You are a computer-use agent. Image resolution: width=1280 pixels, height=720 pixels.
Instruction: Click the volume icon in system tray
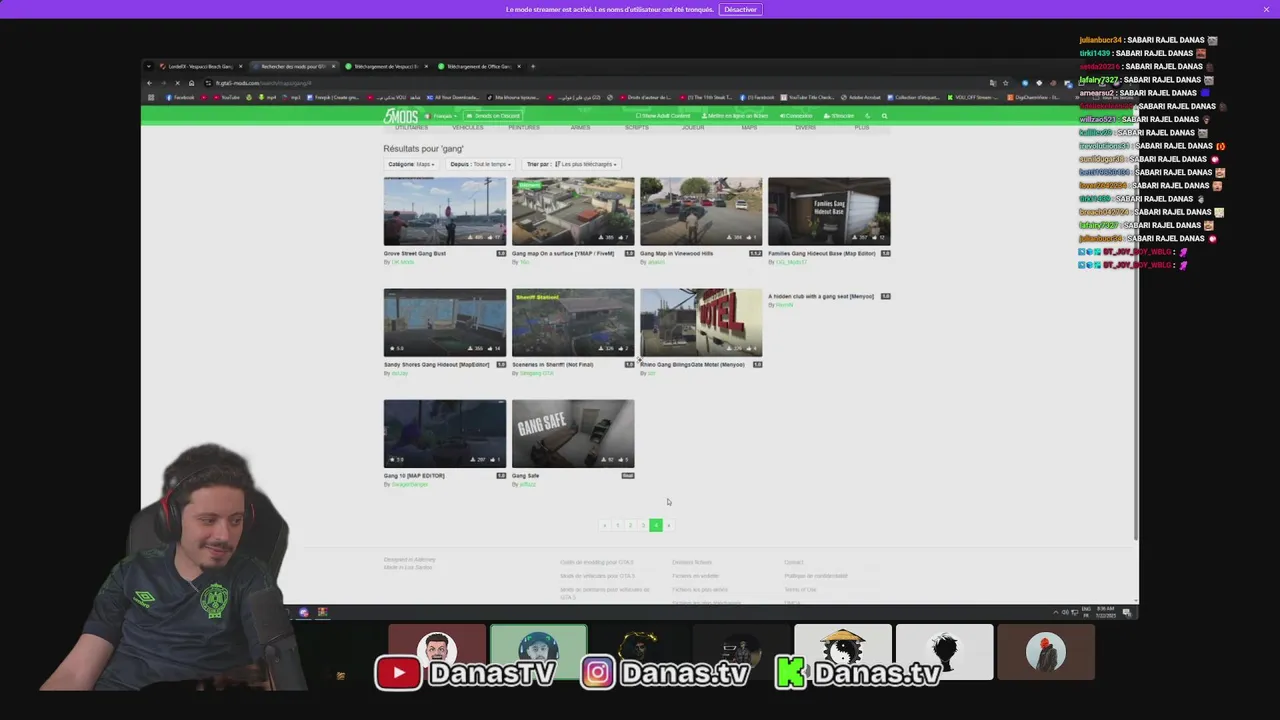coord(1065,612)
